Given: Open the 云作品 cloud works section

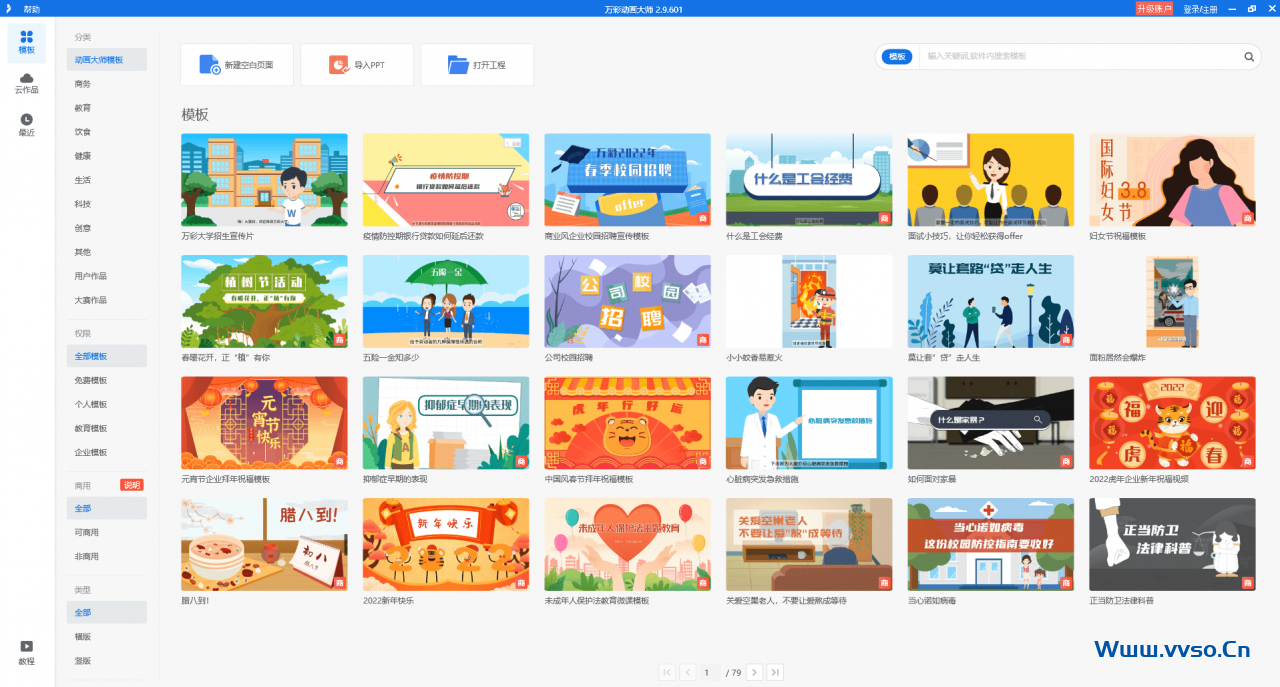Looking at the screenshot, I should pyautogui.click(x=26, y=83).
